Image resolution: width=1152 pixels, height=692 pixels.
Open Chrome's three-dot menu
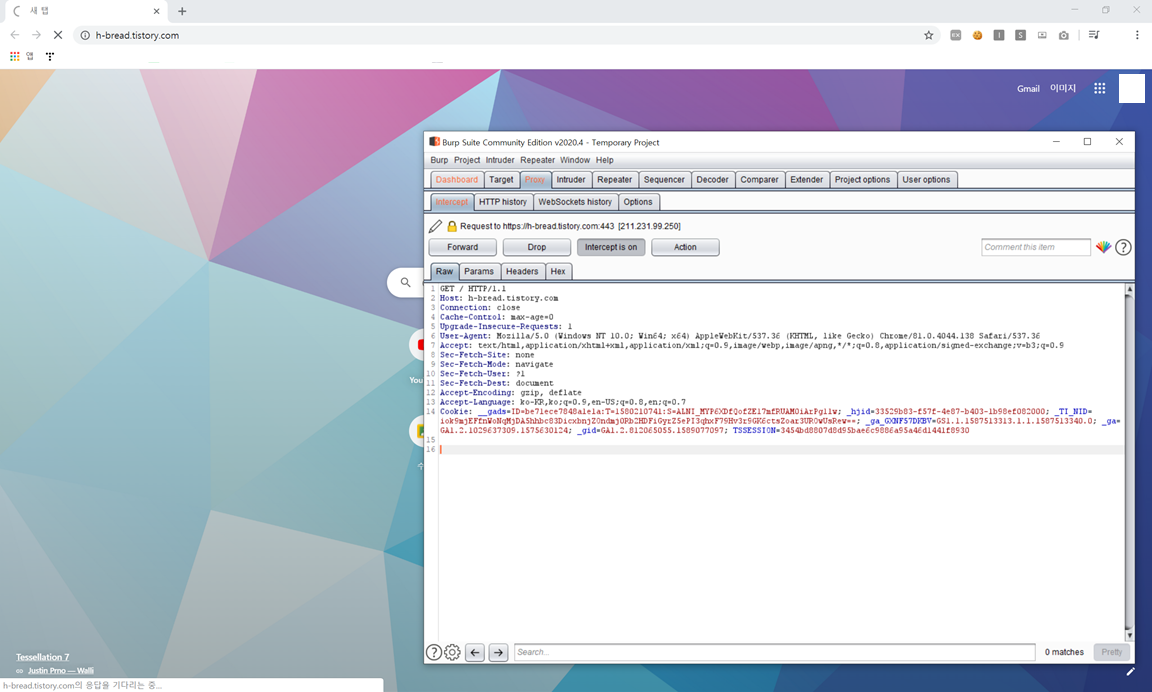click(x=1137, y=35)
